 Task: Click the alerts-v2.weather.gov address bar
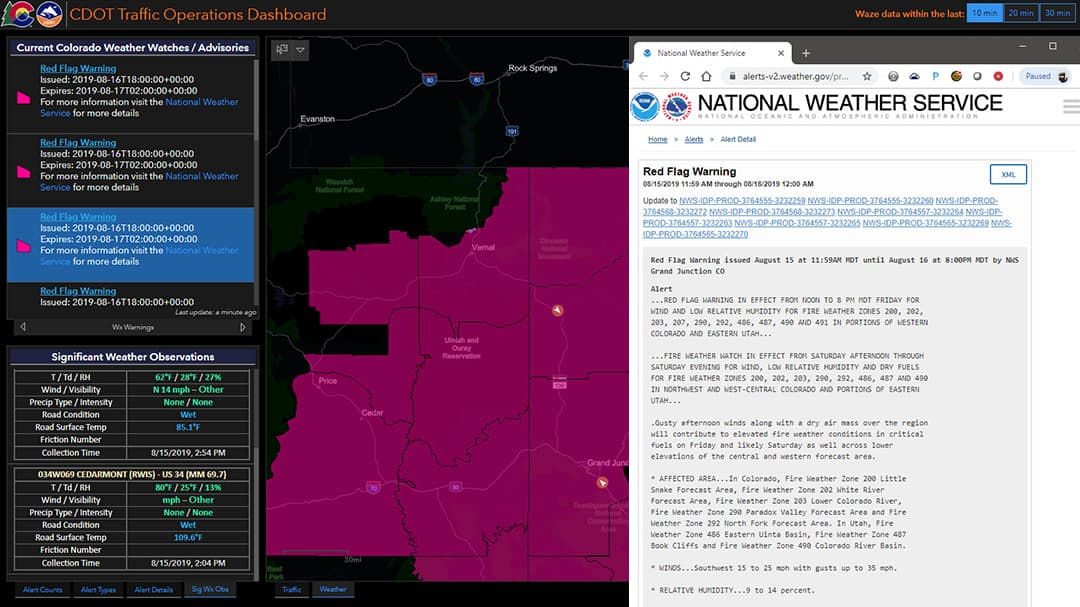tap(795, 76)
